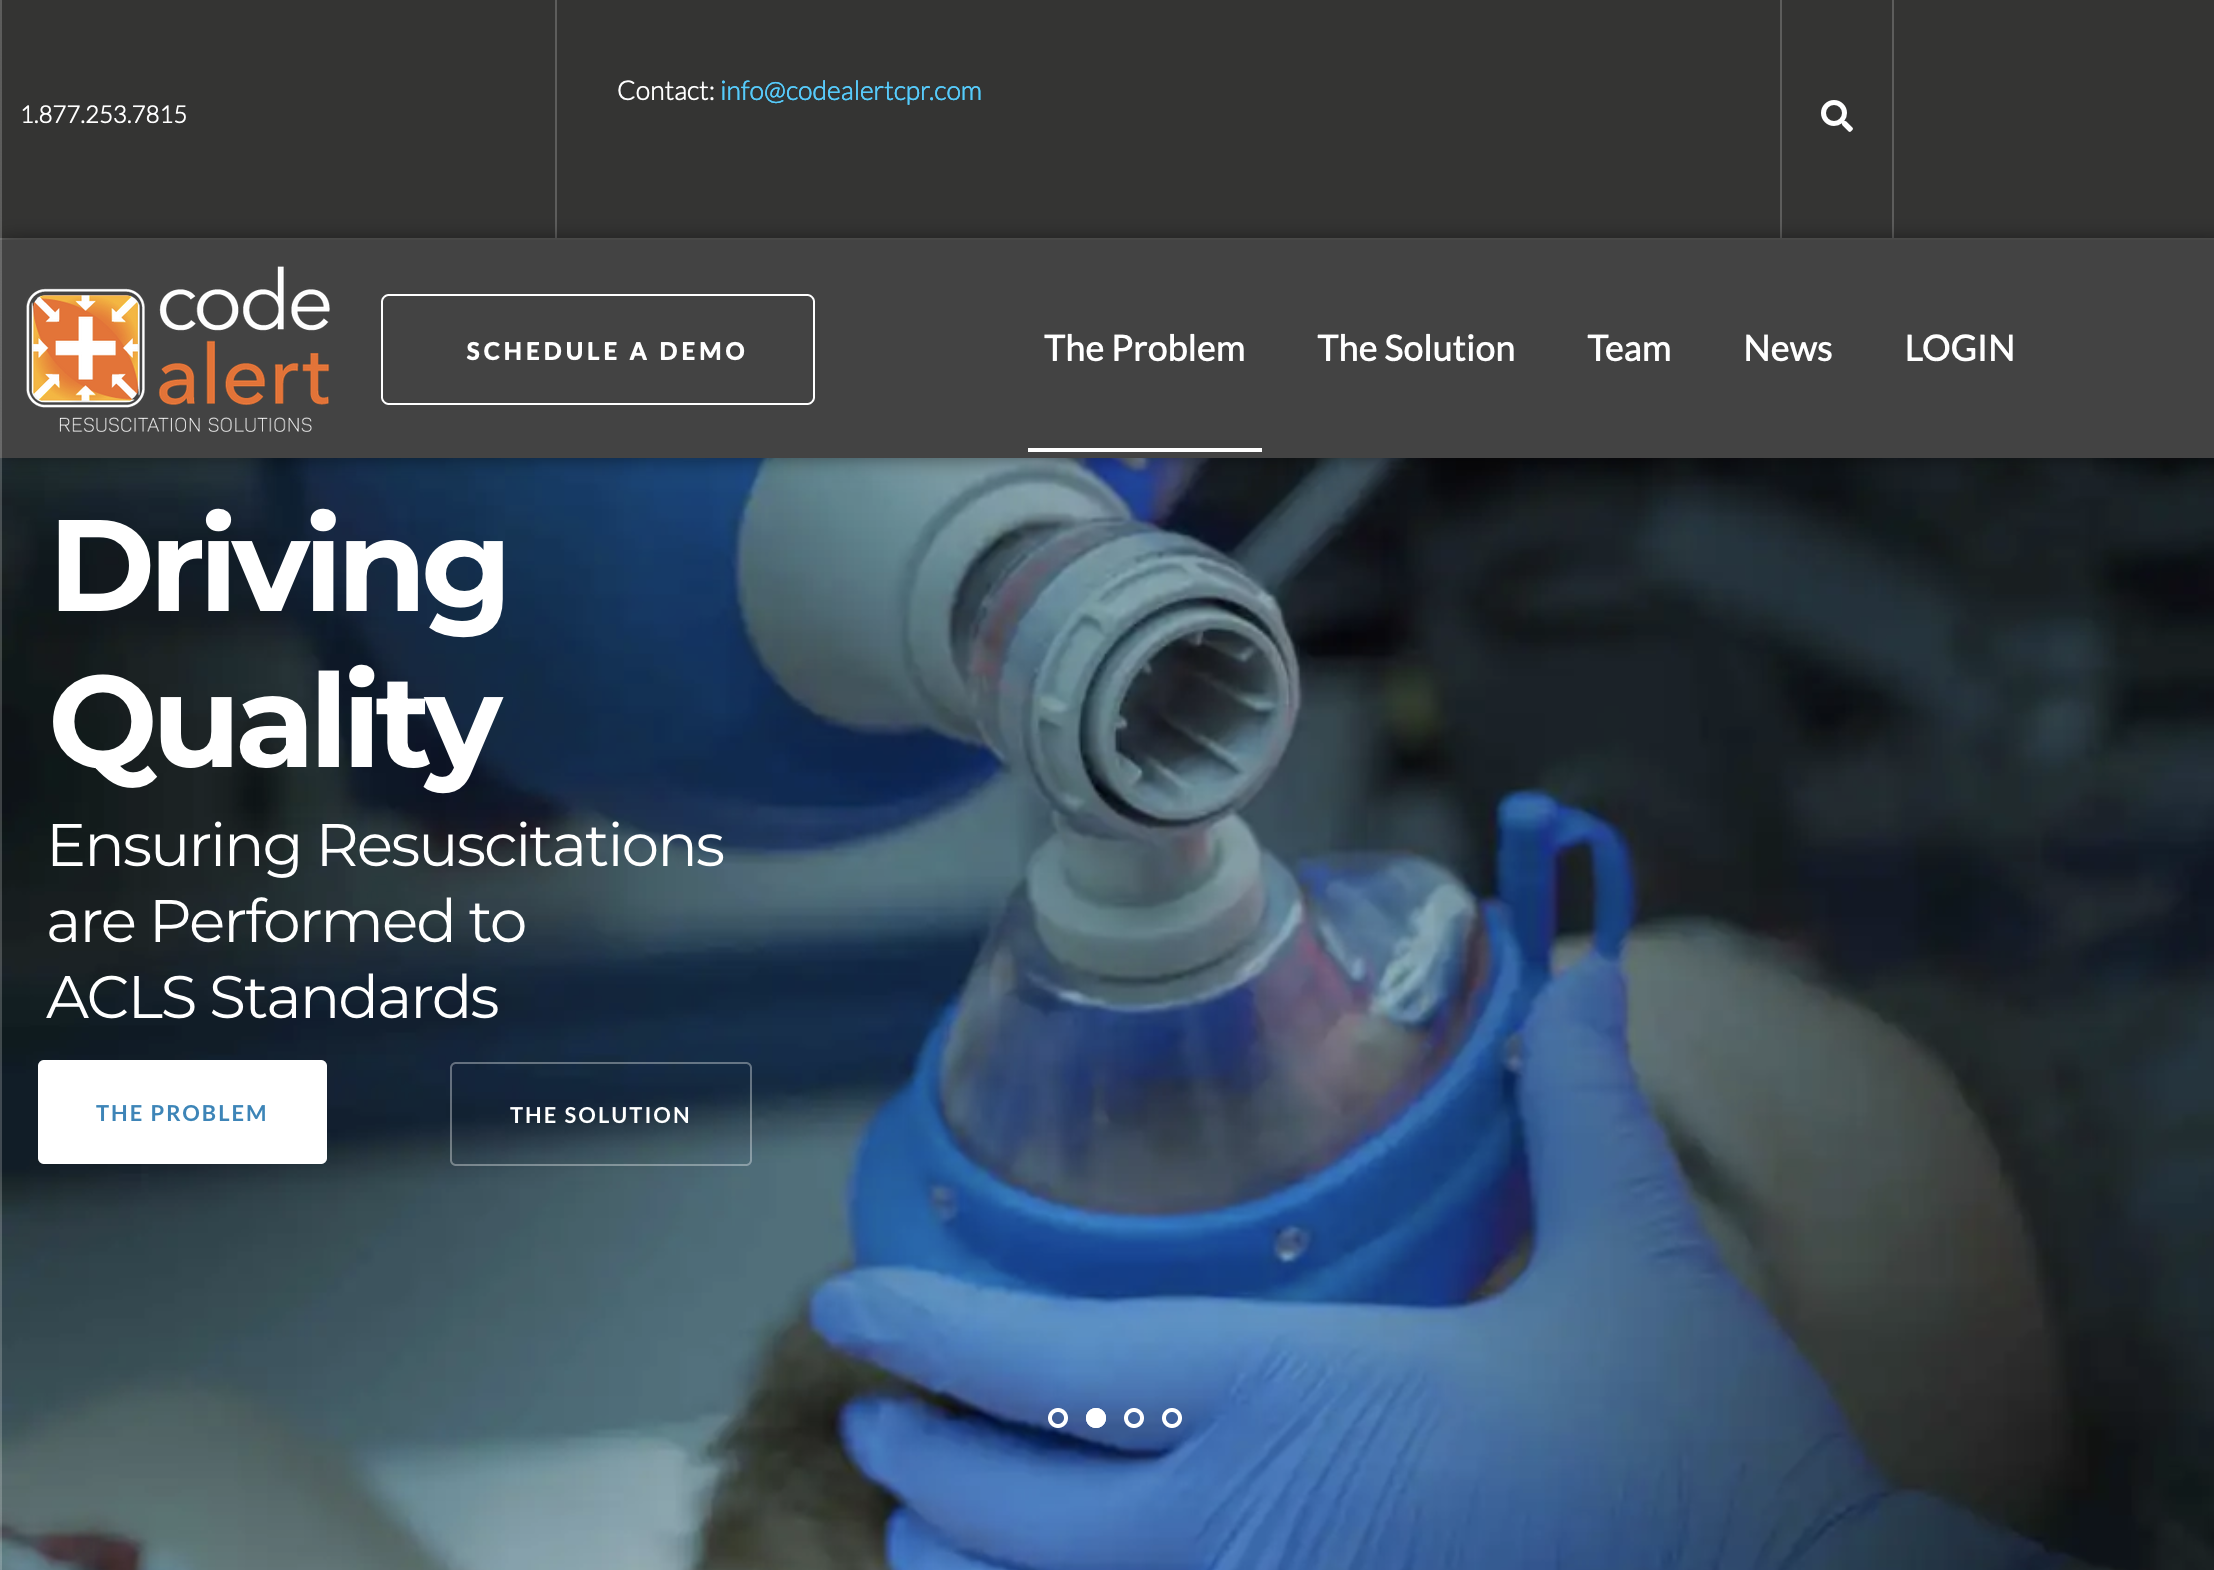Viewport: 2214px width, 1570px height.
Task: Click the Resuscitation Solutions tagline
Action: click(185, 425)
